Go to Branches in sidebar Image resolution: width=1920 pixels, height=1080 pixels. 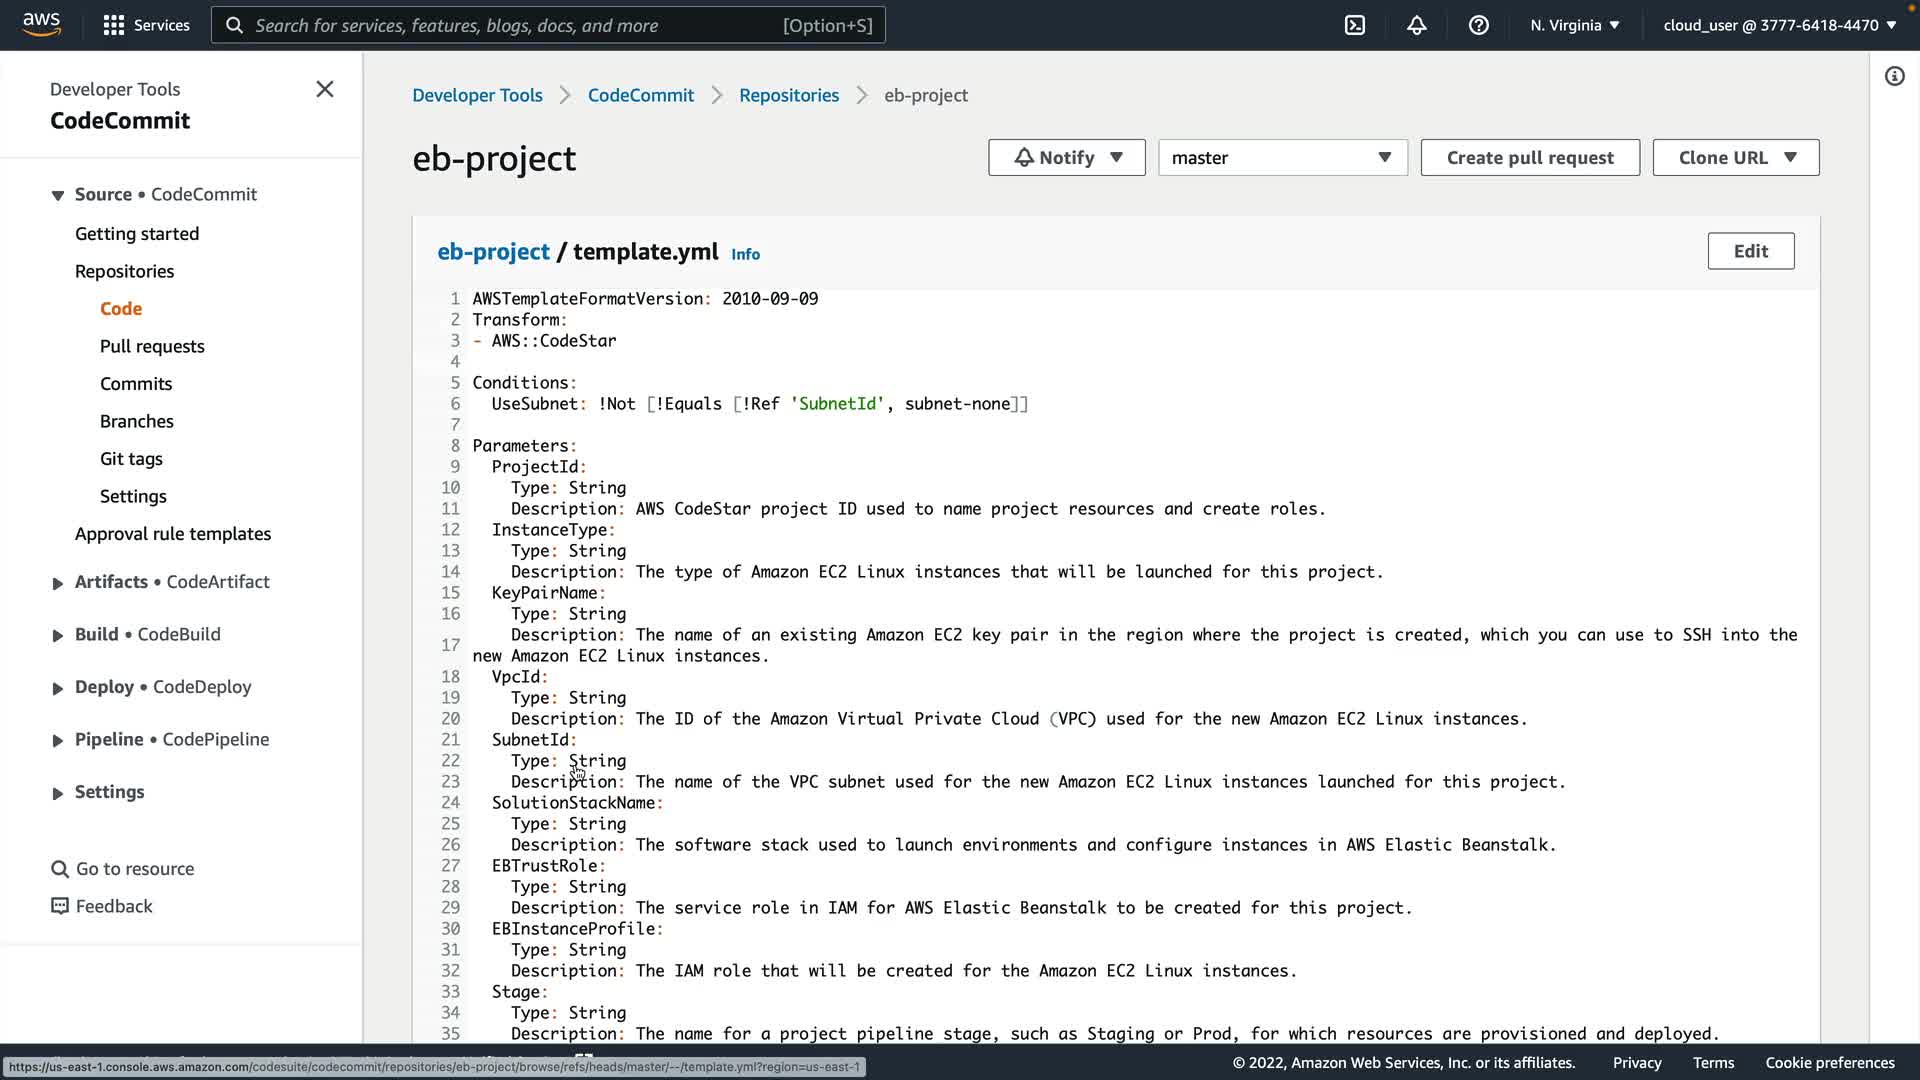pyautogui.click(x=137, y=421)
